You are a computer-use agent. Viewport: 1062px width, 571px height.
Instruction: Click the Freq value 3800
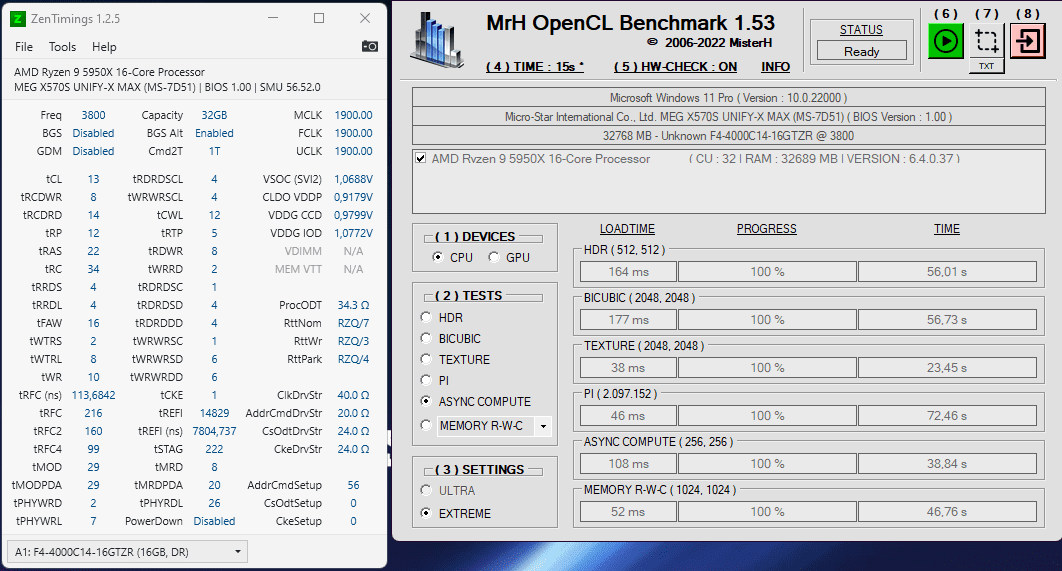pos(93,115)
